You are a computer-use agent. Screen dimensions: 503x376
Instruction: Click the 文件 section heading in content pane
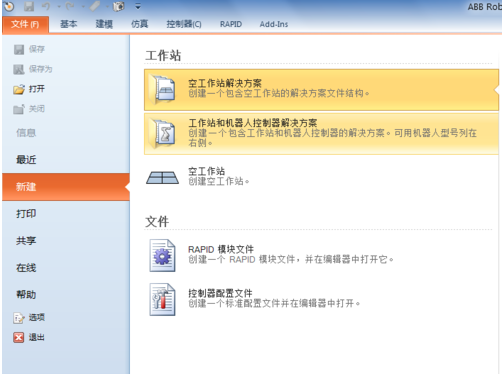click(x=157, y=222)
